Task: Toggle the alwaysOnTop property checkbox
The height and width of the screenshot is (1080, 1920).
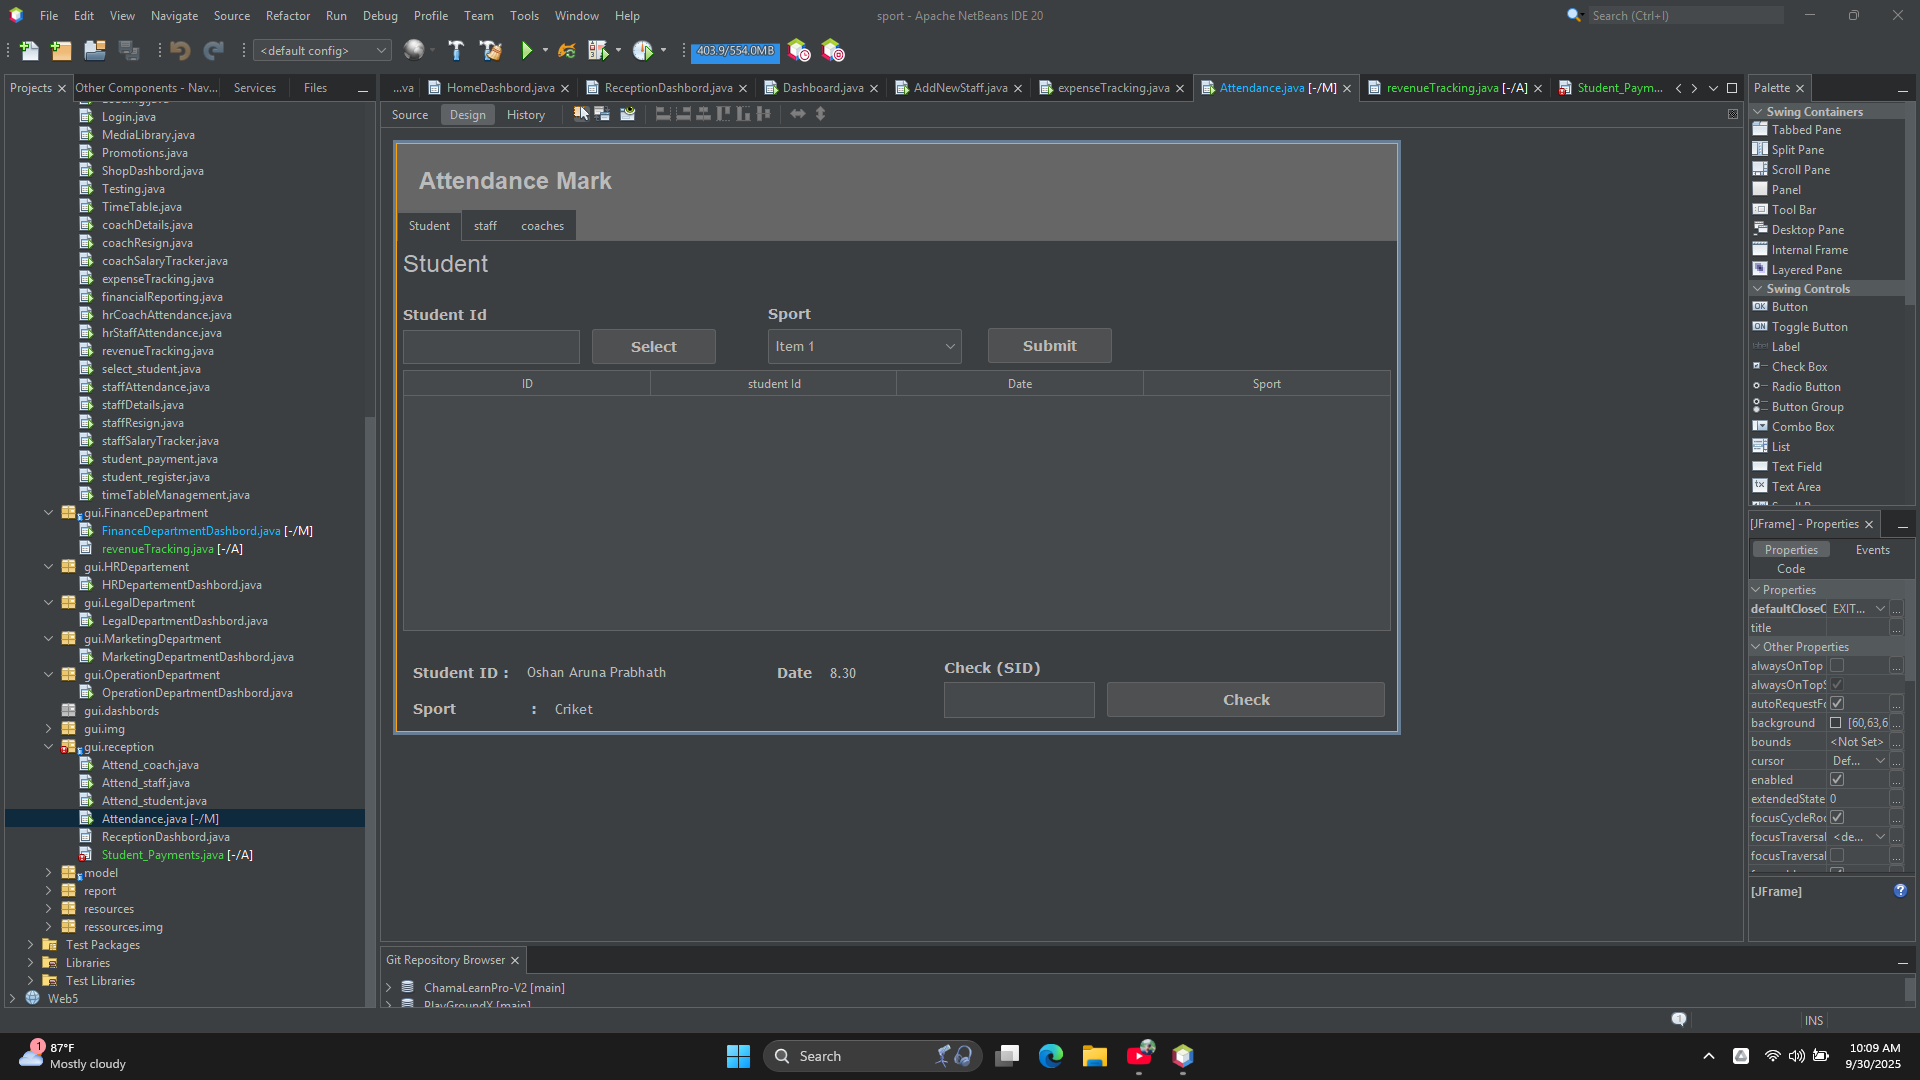Action: click(1837, 666)
